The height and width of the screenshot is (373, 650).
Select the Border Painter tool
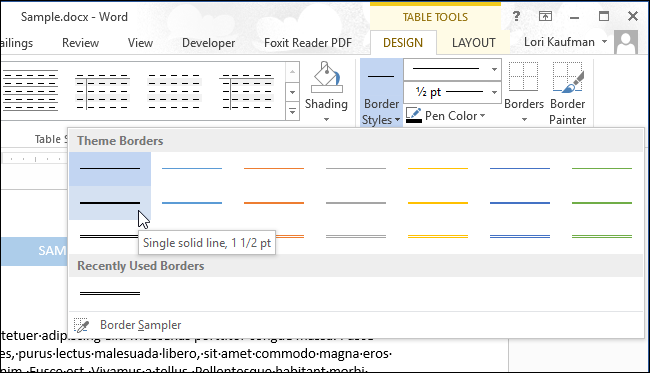tap(568, 93)
